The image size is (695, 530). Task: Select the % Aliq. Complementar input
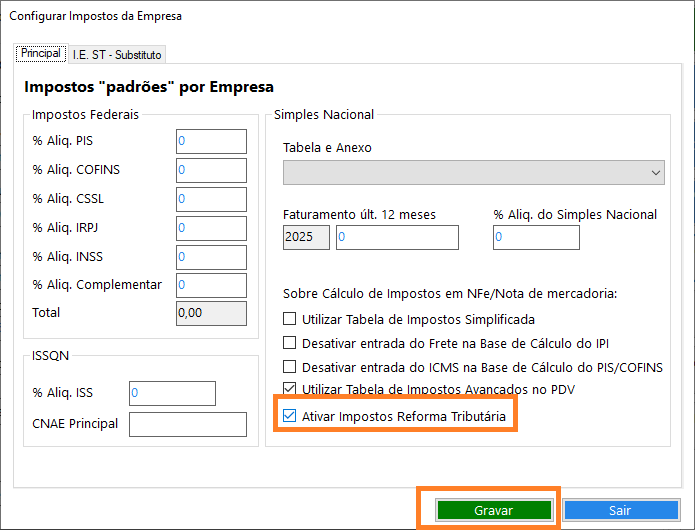tap(211, 285)
